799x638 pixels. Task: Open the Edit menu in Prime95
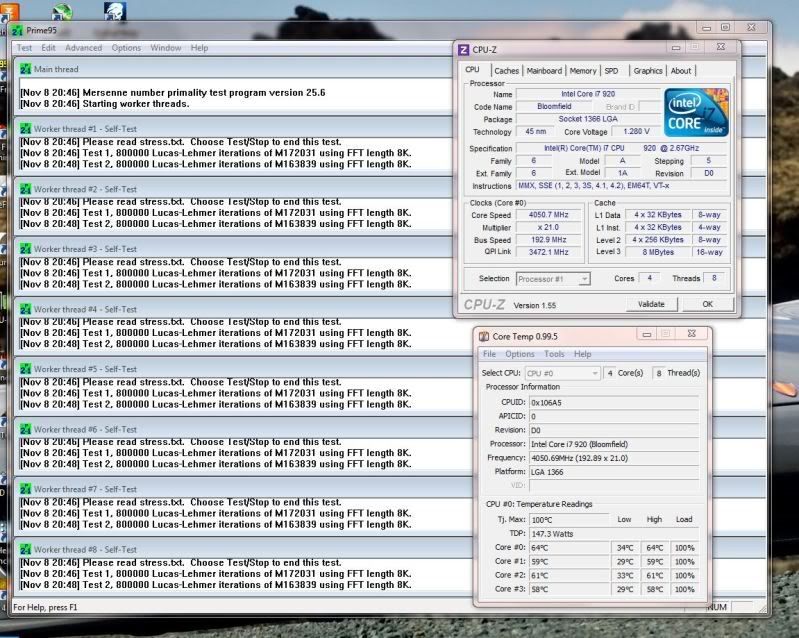coord(48,48)
